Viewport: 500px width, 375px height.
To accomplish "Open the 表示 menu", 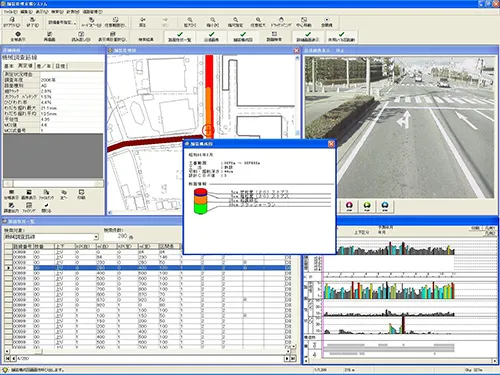I will [x=42, y=11].
